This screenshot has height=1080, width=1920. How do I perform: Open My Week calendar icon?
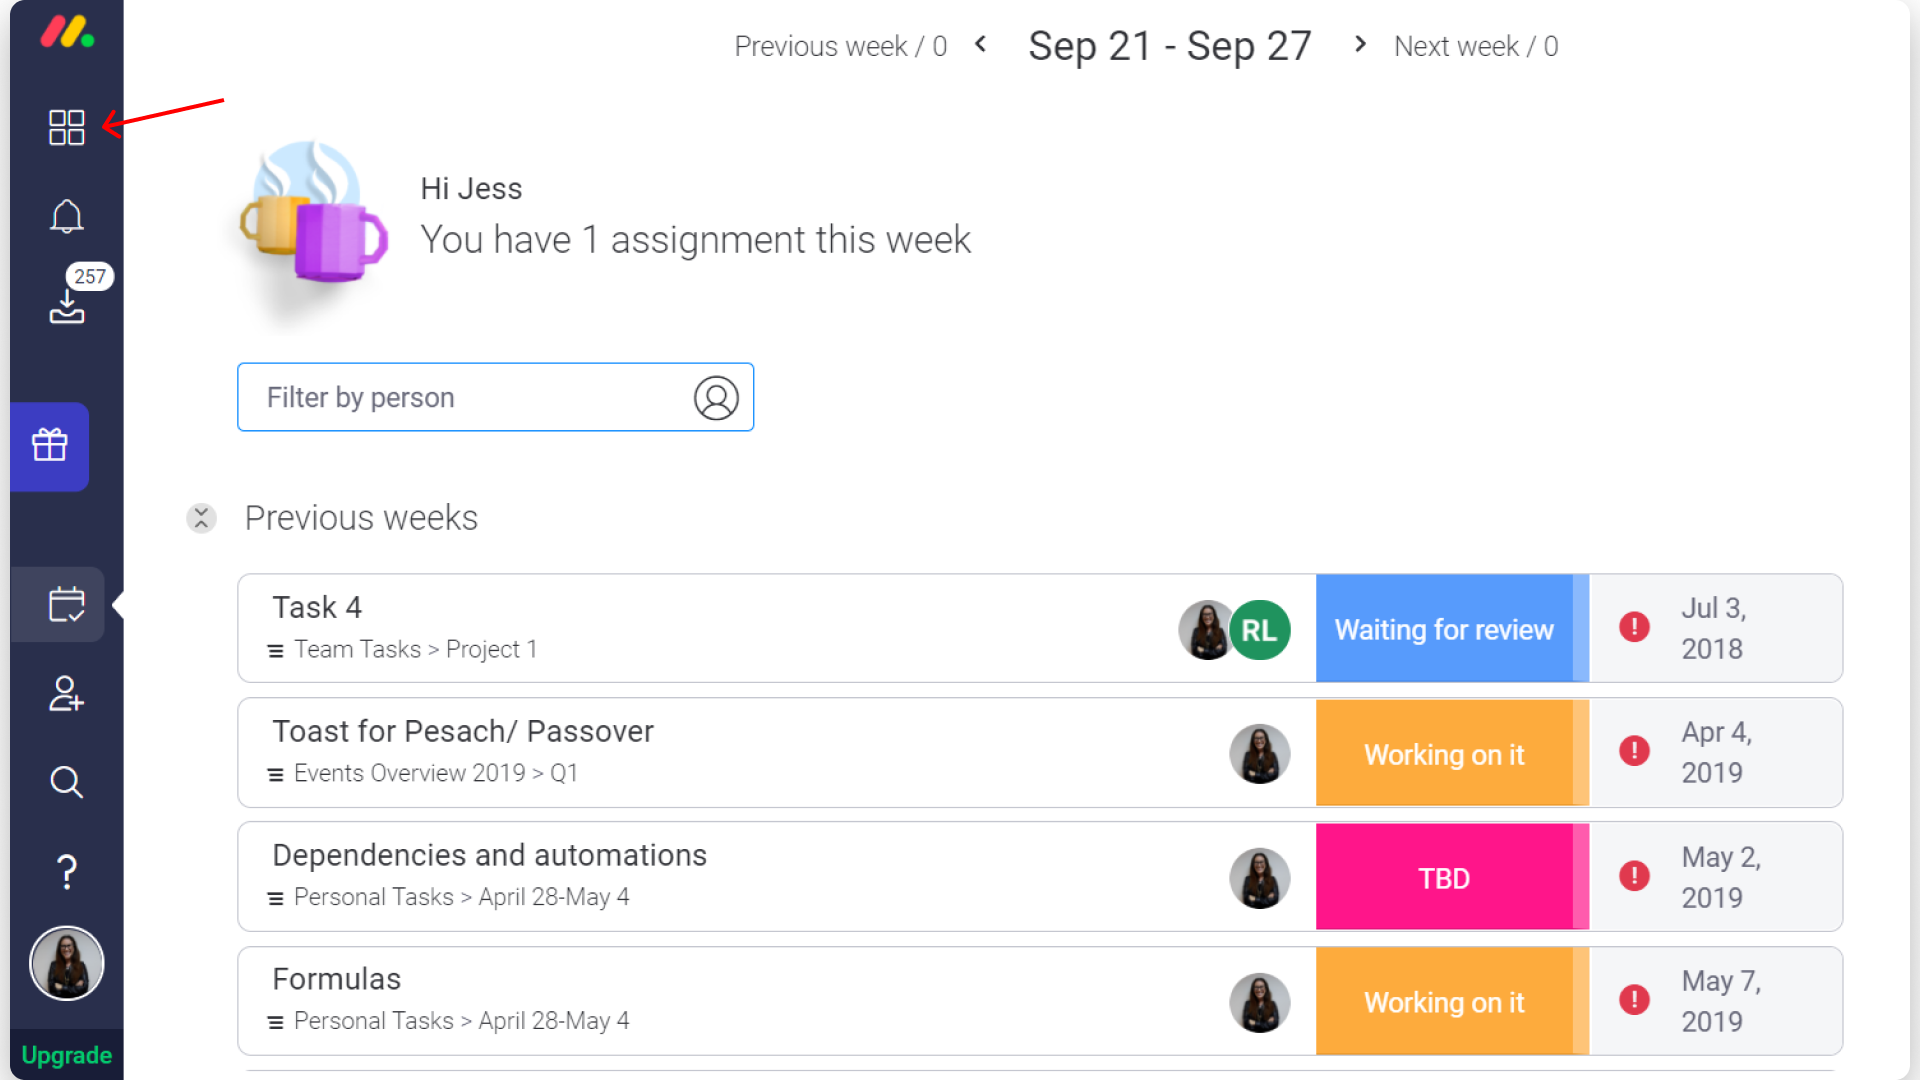66,604
